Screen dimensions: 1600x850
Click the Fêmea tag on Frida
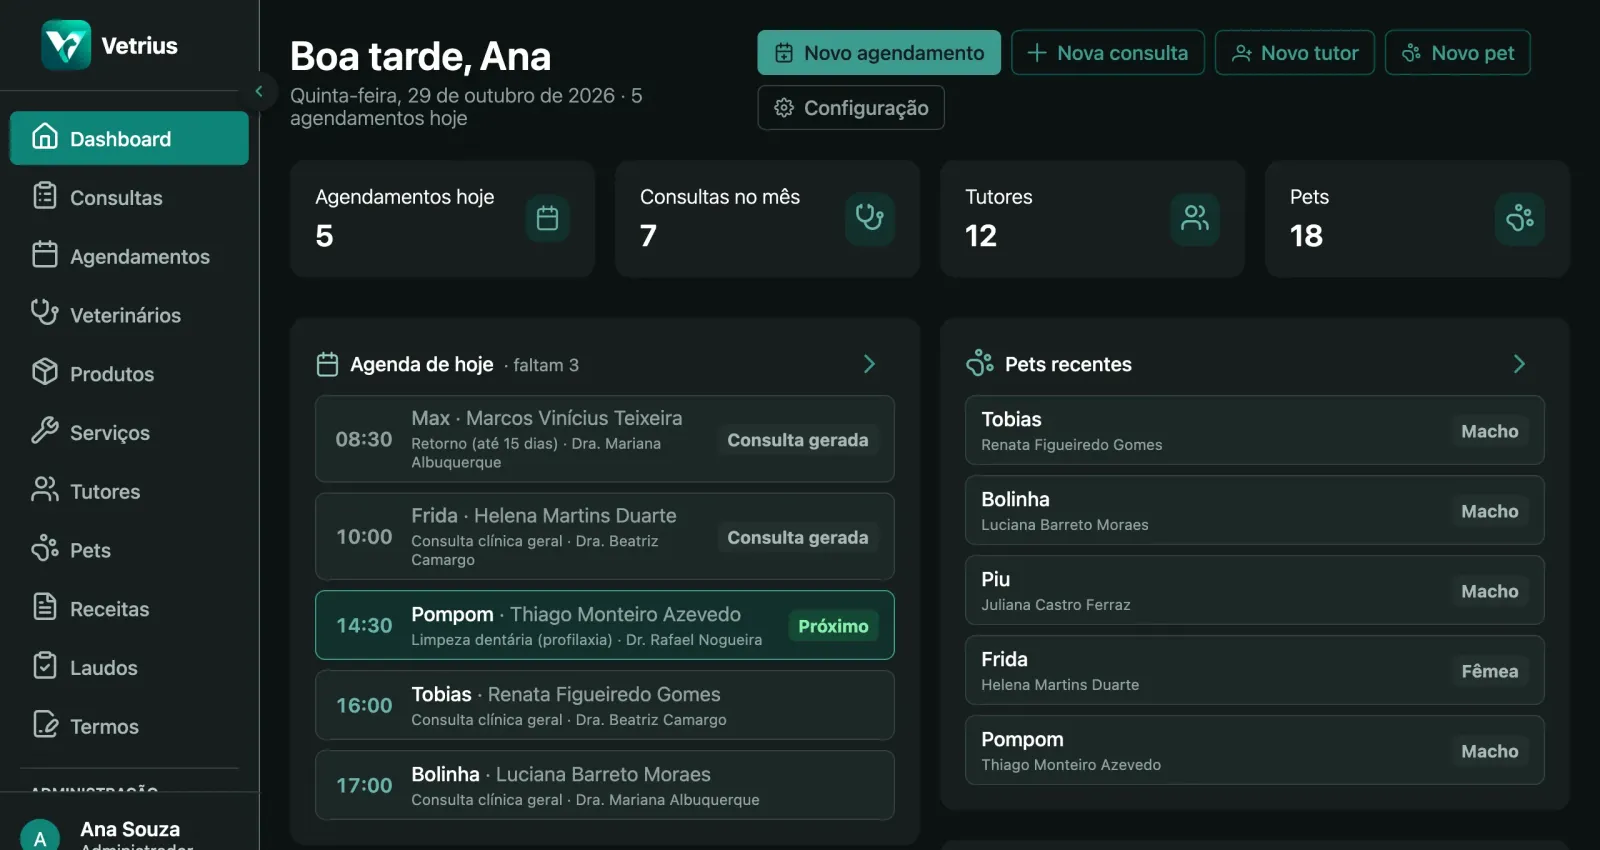tap(1490, 672)
